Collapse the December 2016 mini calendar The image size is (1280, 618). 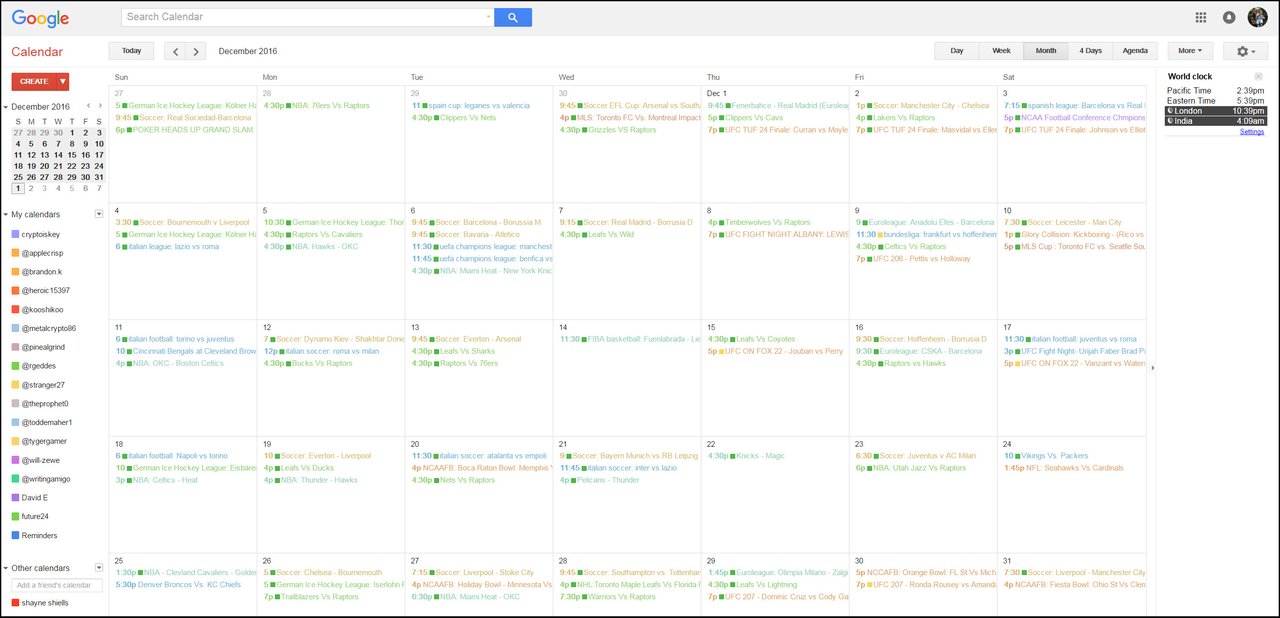tap(6, 107)
